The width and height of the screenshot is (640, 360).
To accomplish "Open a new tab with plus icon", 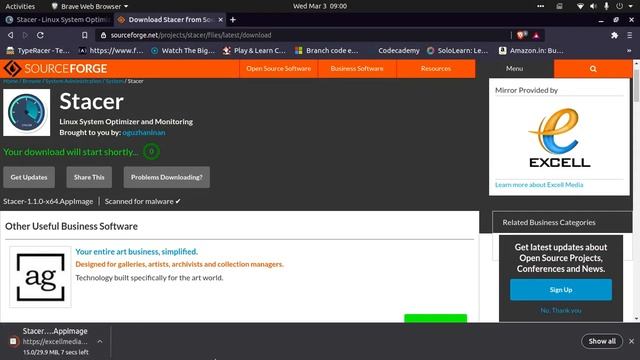I will pos(233,20).
